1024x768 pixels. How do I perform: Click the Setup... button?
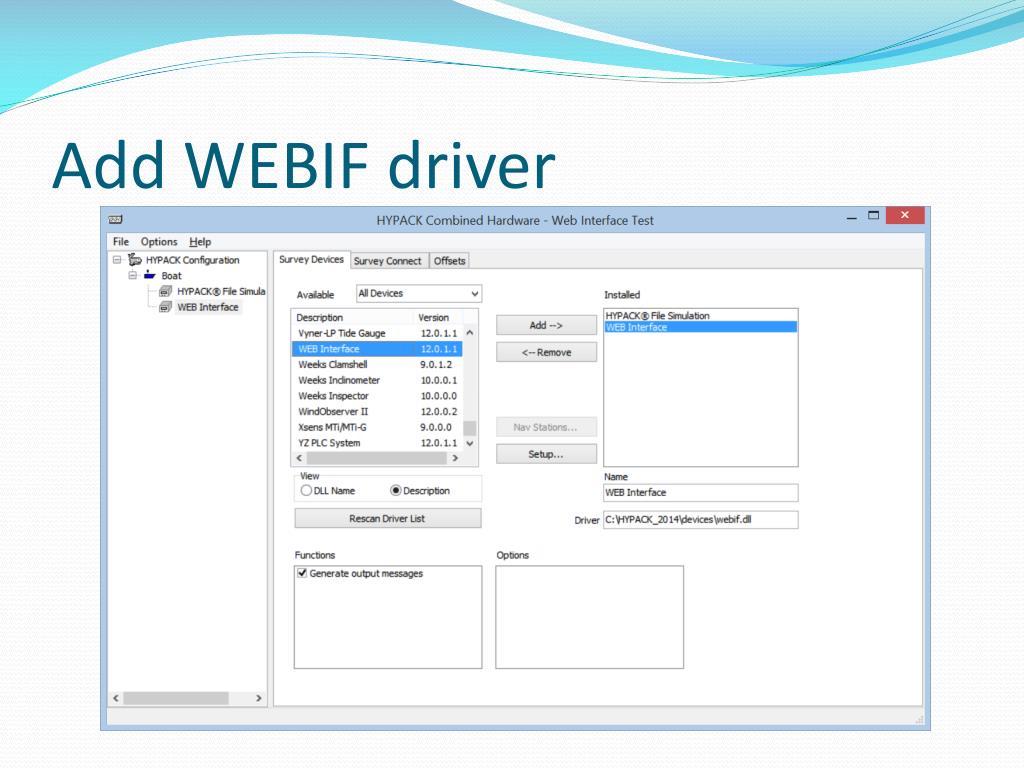(546, 454)
